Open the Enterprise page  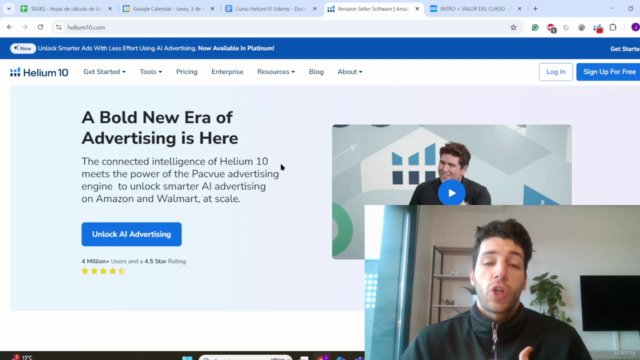click(227, 72)
